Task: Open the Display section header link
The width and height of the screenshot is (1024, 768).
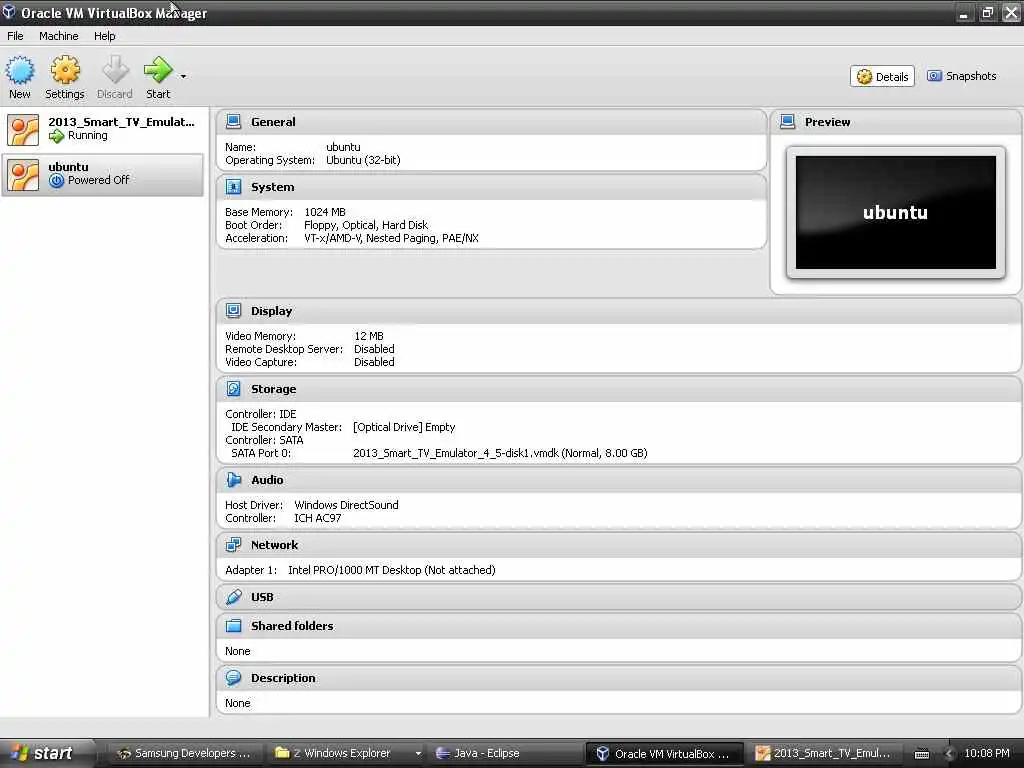Action: point(271,312)
